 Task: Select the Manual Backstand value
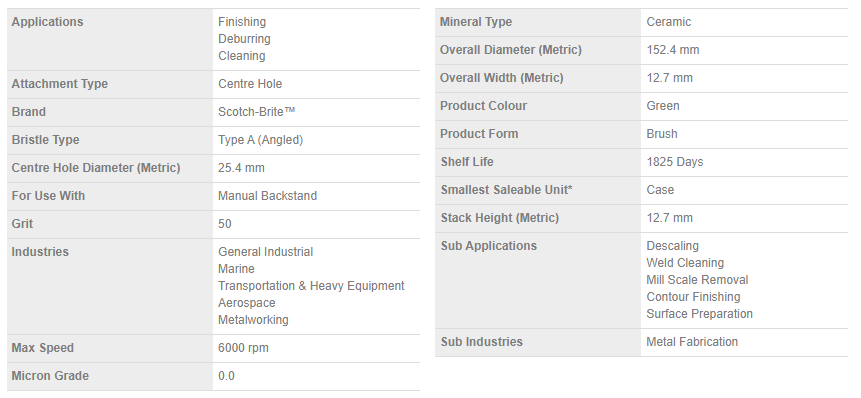click(x=267, y=196)
